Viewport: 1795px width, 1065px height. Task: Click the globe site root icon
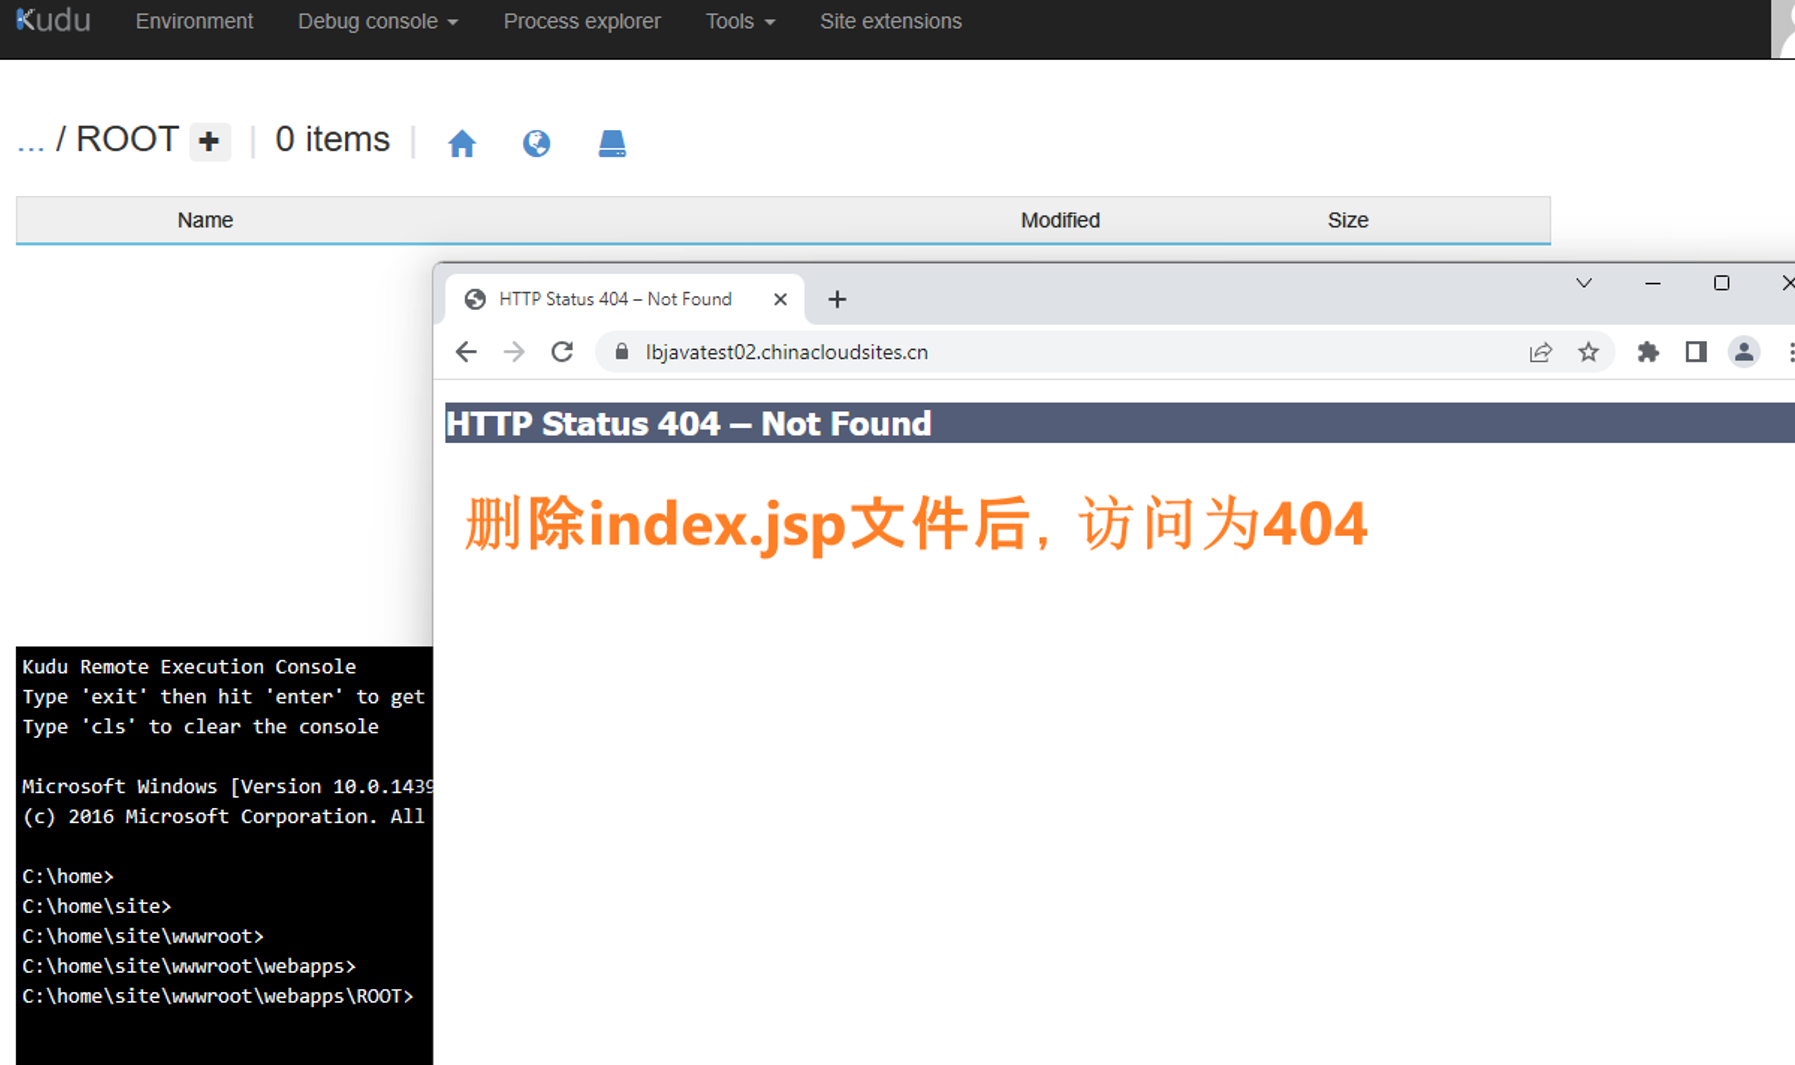tap(536, 144)
